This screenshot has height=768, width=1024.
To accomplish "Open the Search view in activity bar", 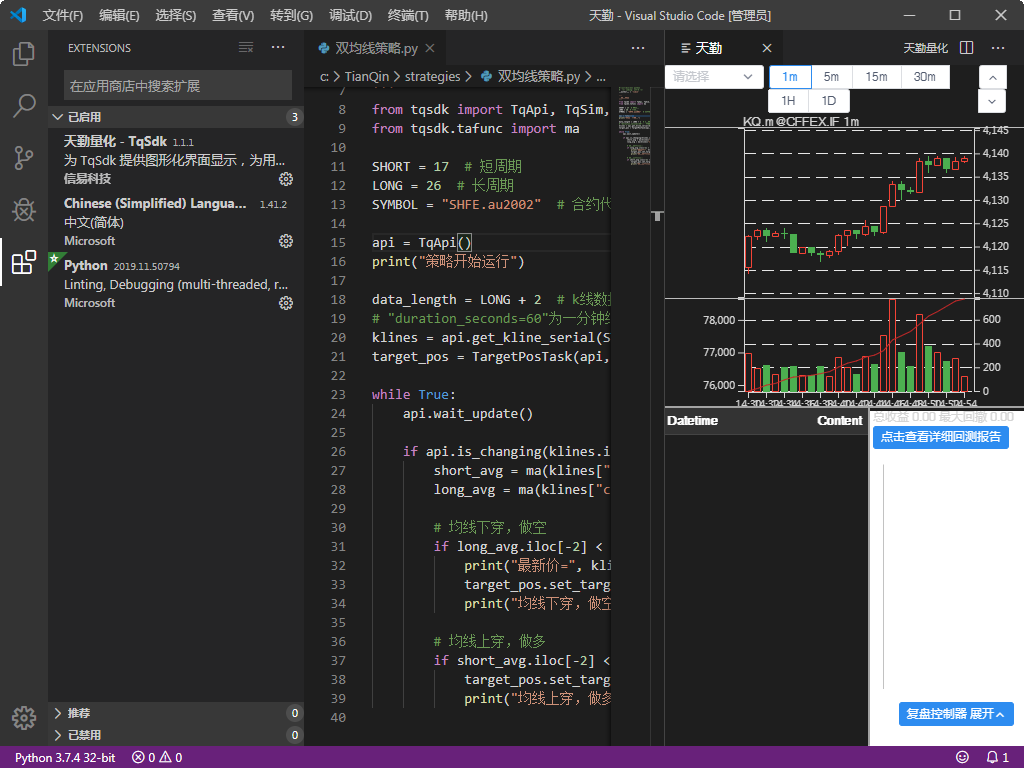I will tap(24, 105).
